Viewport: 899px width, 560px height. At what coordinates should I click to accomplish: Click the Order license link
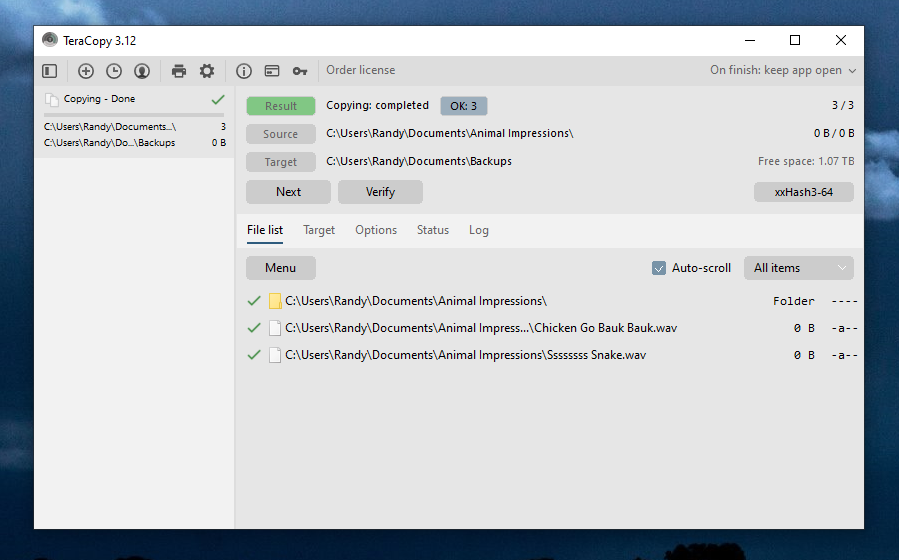tap(361, 70)
